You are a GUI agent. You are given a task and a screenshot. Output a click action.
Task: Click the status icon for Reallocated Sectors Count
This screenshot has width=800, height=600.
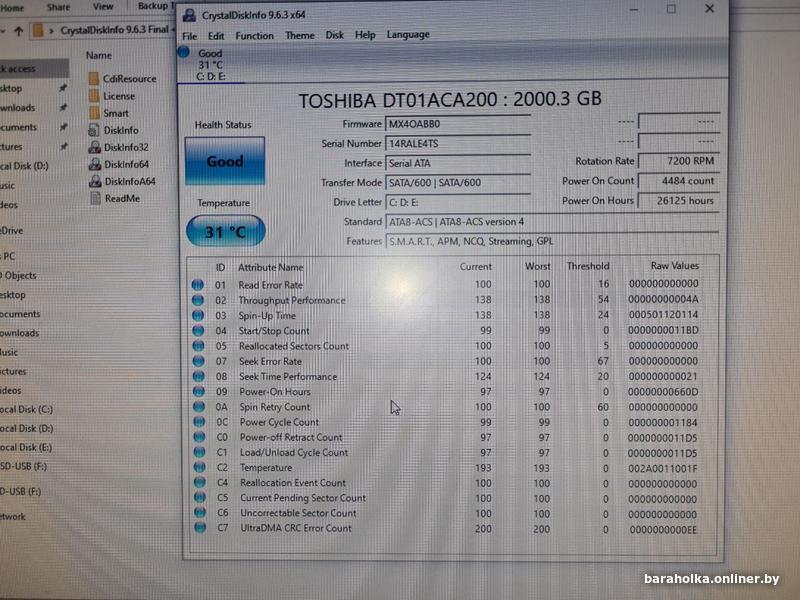[x=198, y=346]
